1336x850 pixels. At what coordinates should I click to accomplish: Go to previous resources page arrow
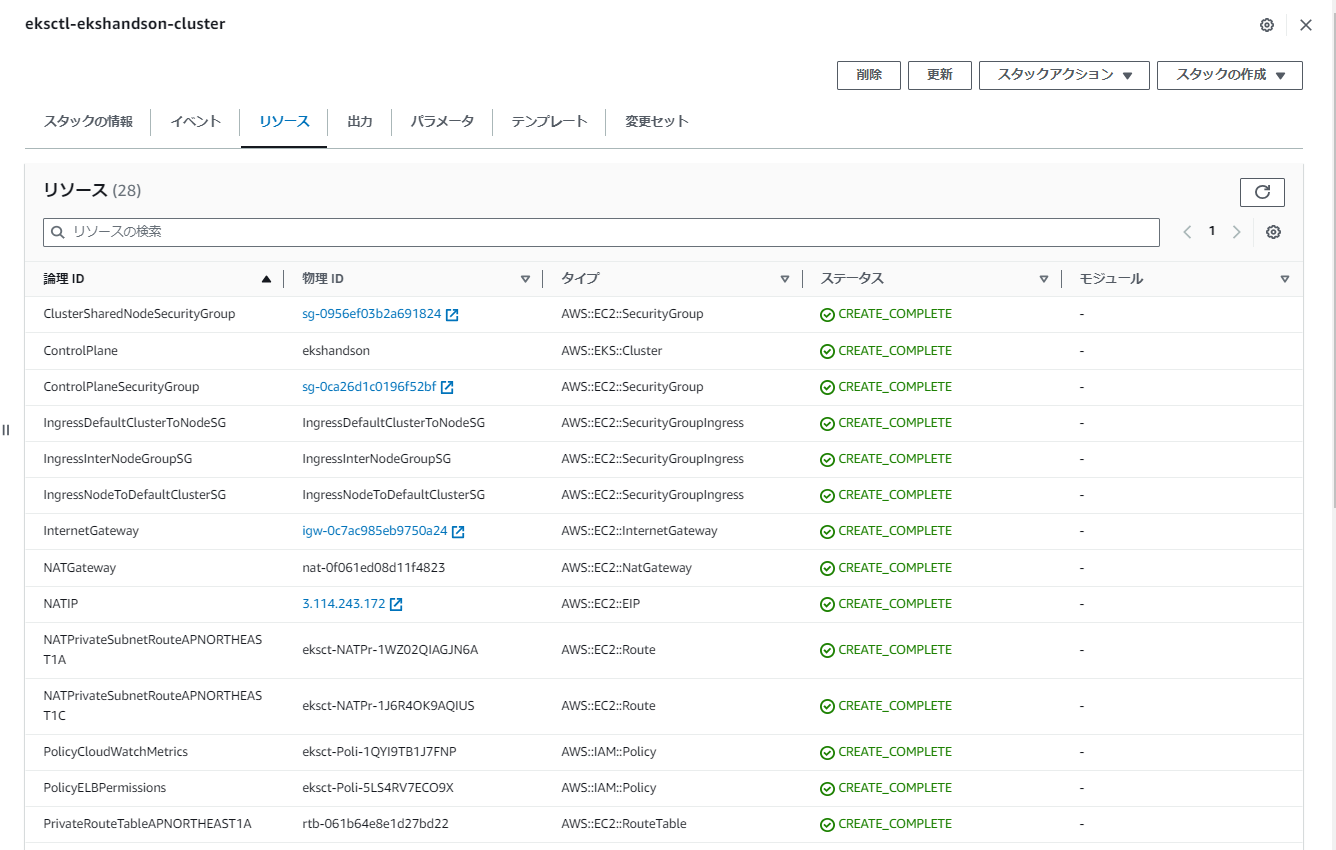point(1187,232)
